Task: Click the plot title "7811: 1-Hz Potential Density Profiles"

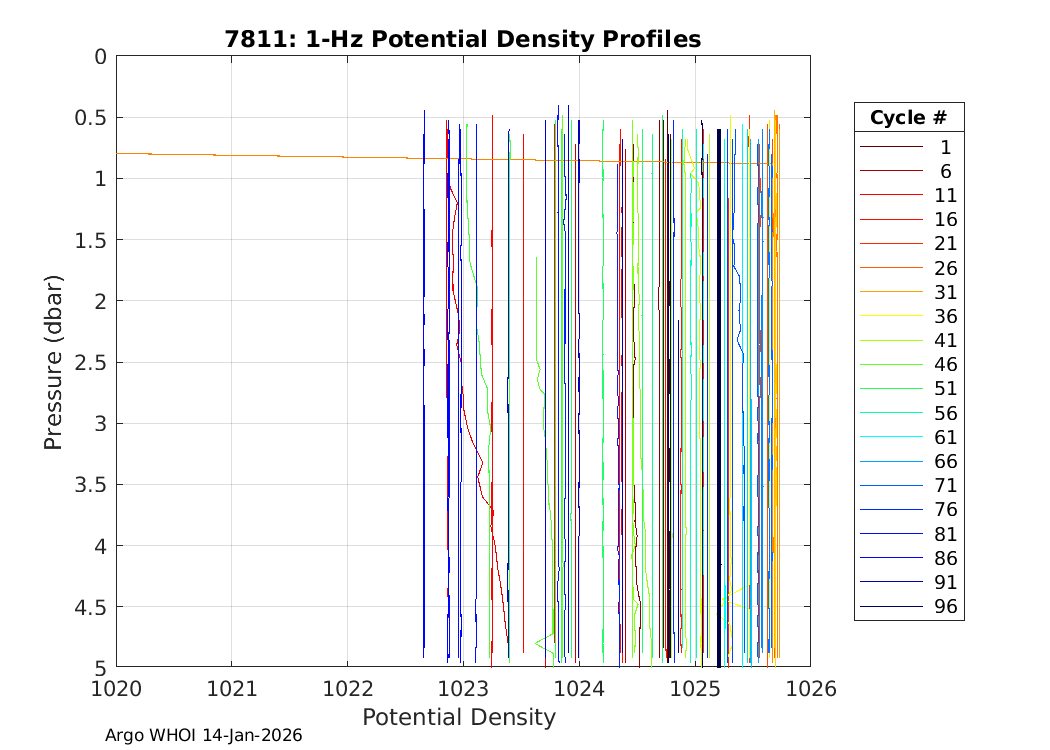Action: (462, 39)
